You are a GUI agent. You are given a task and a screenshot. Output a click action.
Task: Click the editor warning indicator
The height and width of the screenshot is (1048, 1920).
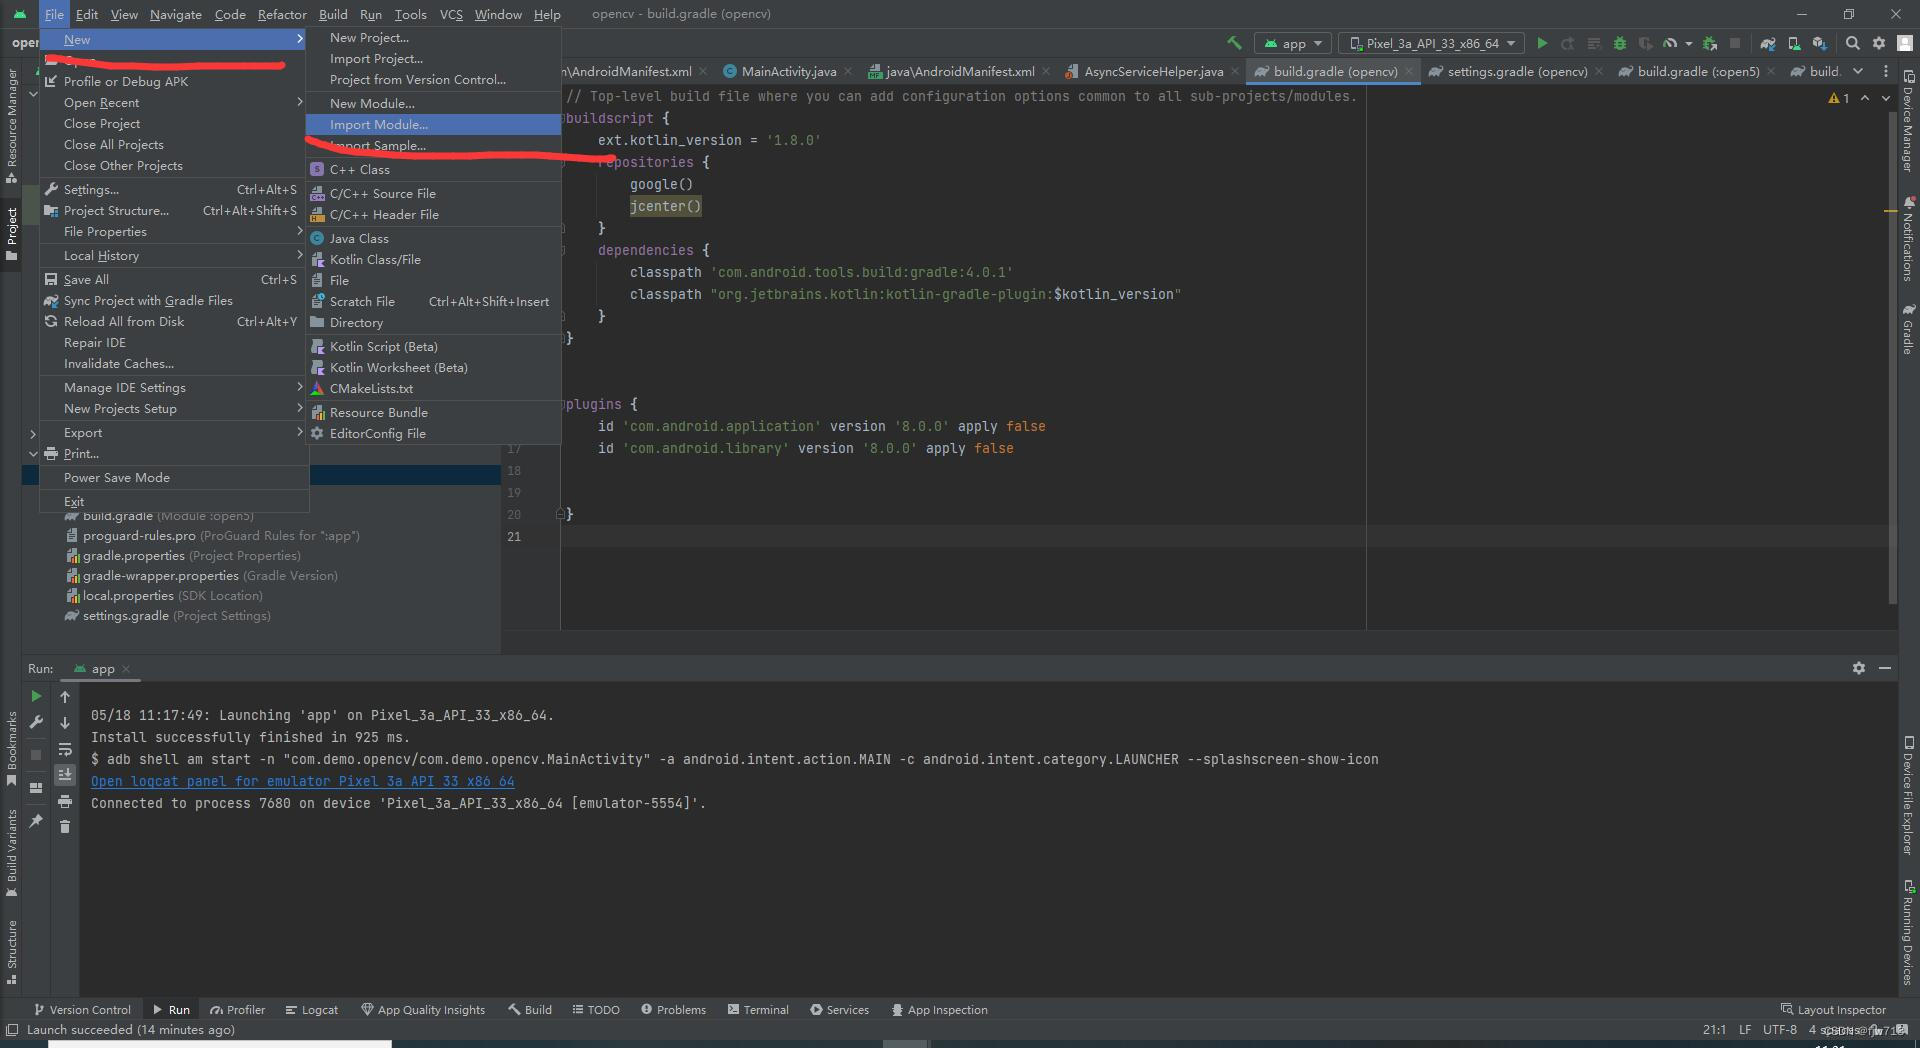pyautogui.click(x=1838, y=98)
